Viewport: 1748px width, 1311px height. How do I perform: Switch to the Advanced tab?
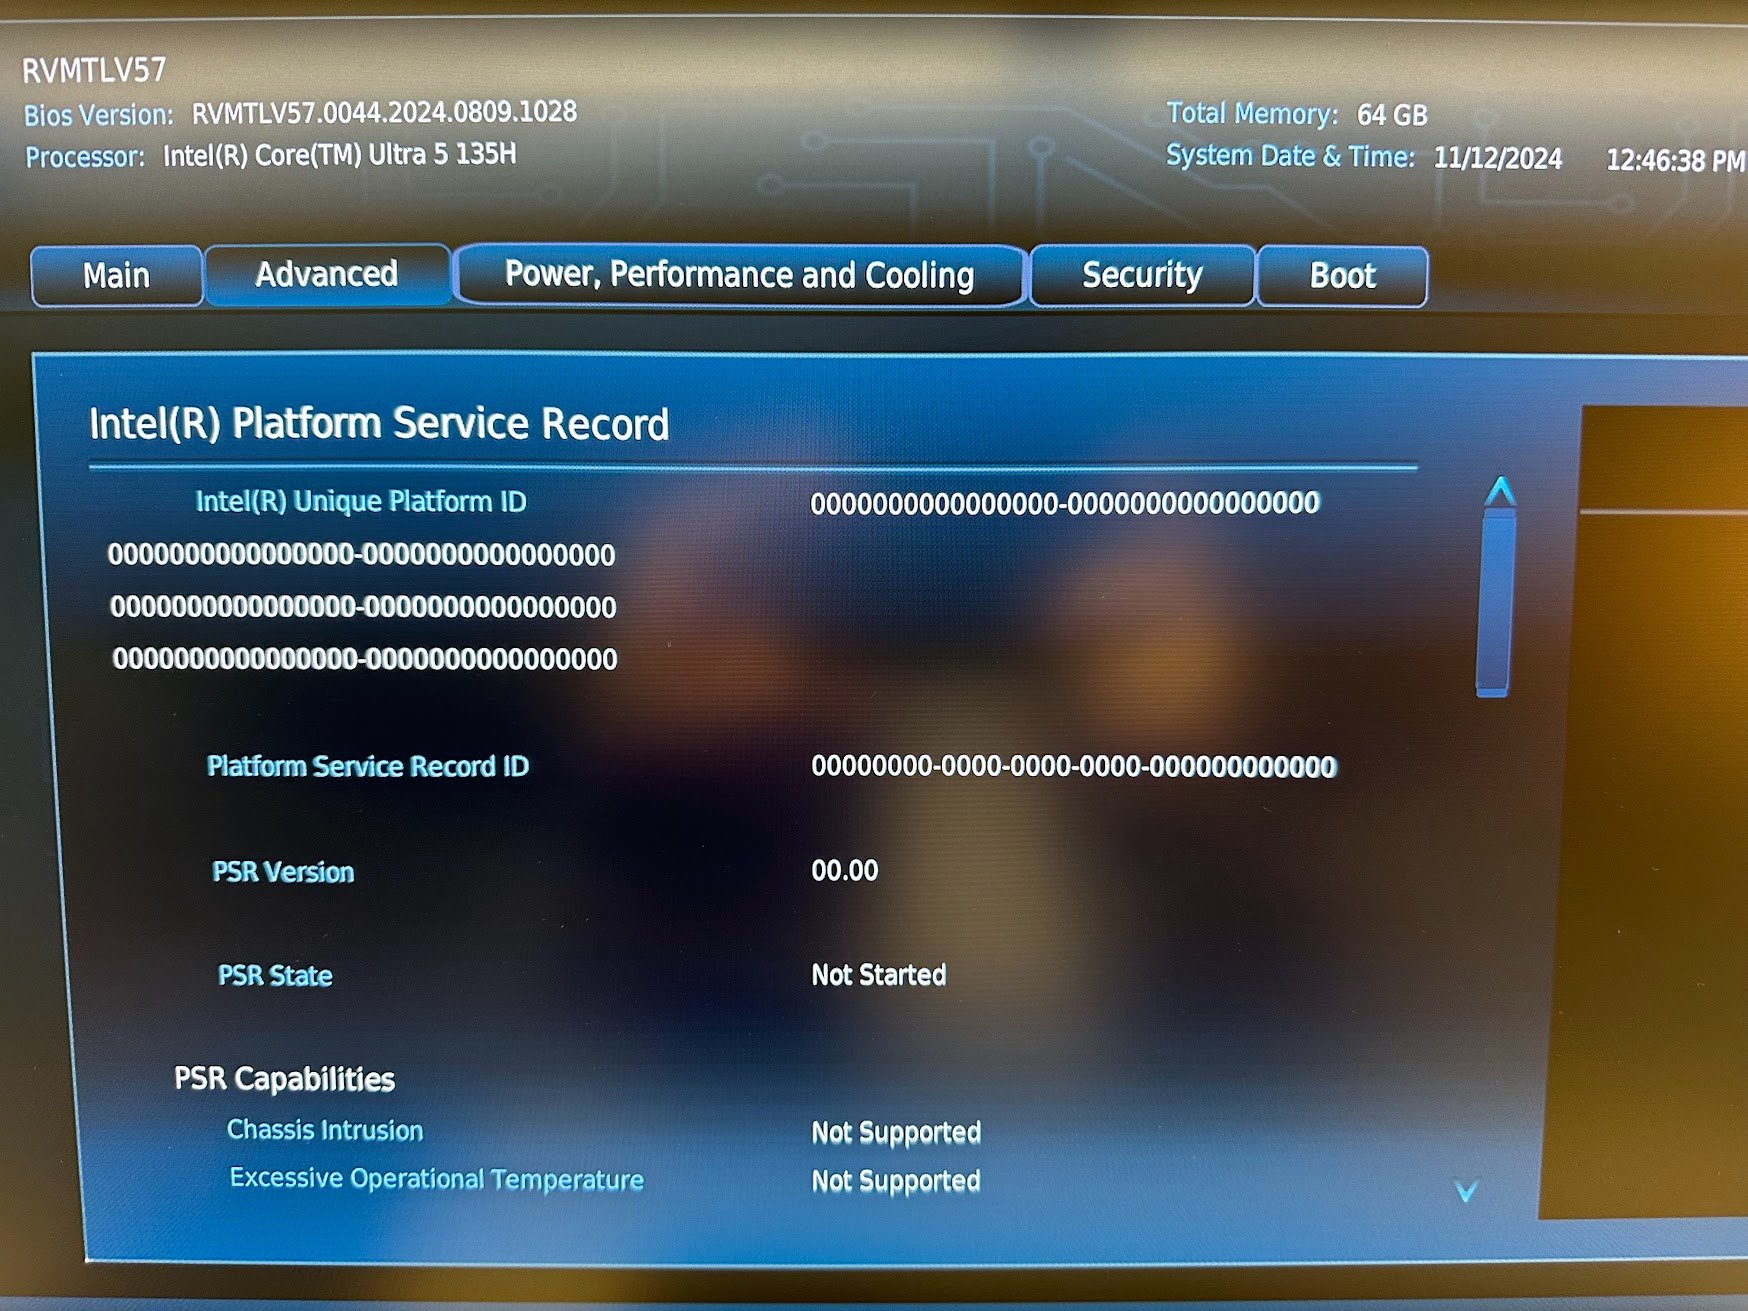[x=327, y=274]
